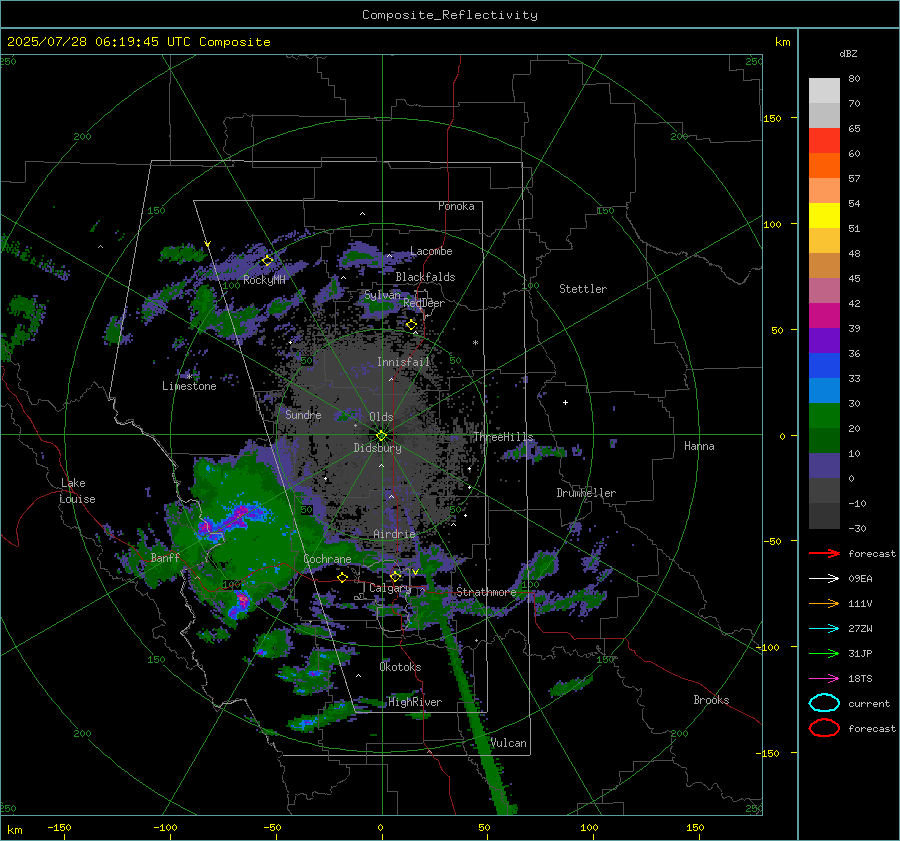Image resolution: width=900 pixels, height=841 pixels.
Task: Click the Calgary city label
Action: point(390,588)
